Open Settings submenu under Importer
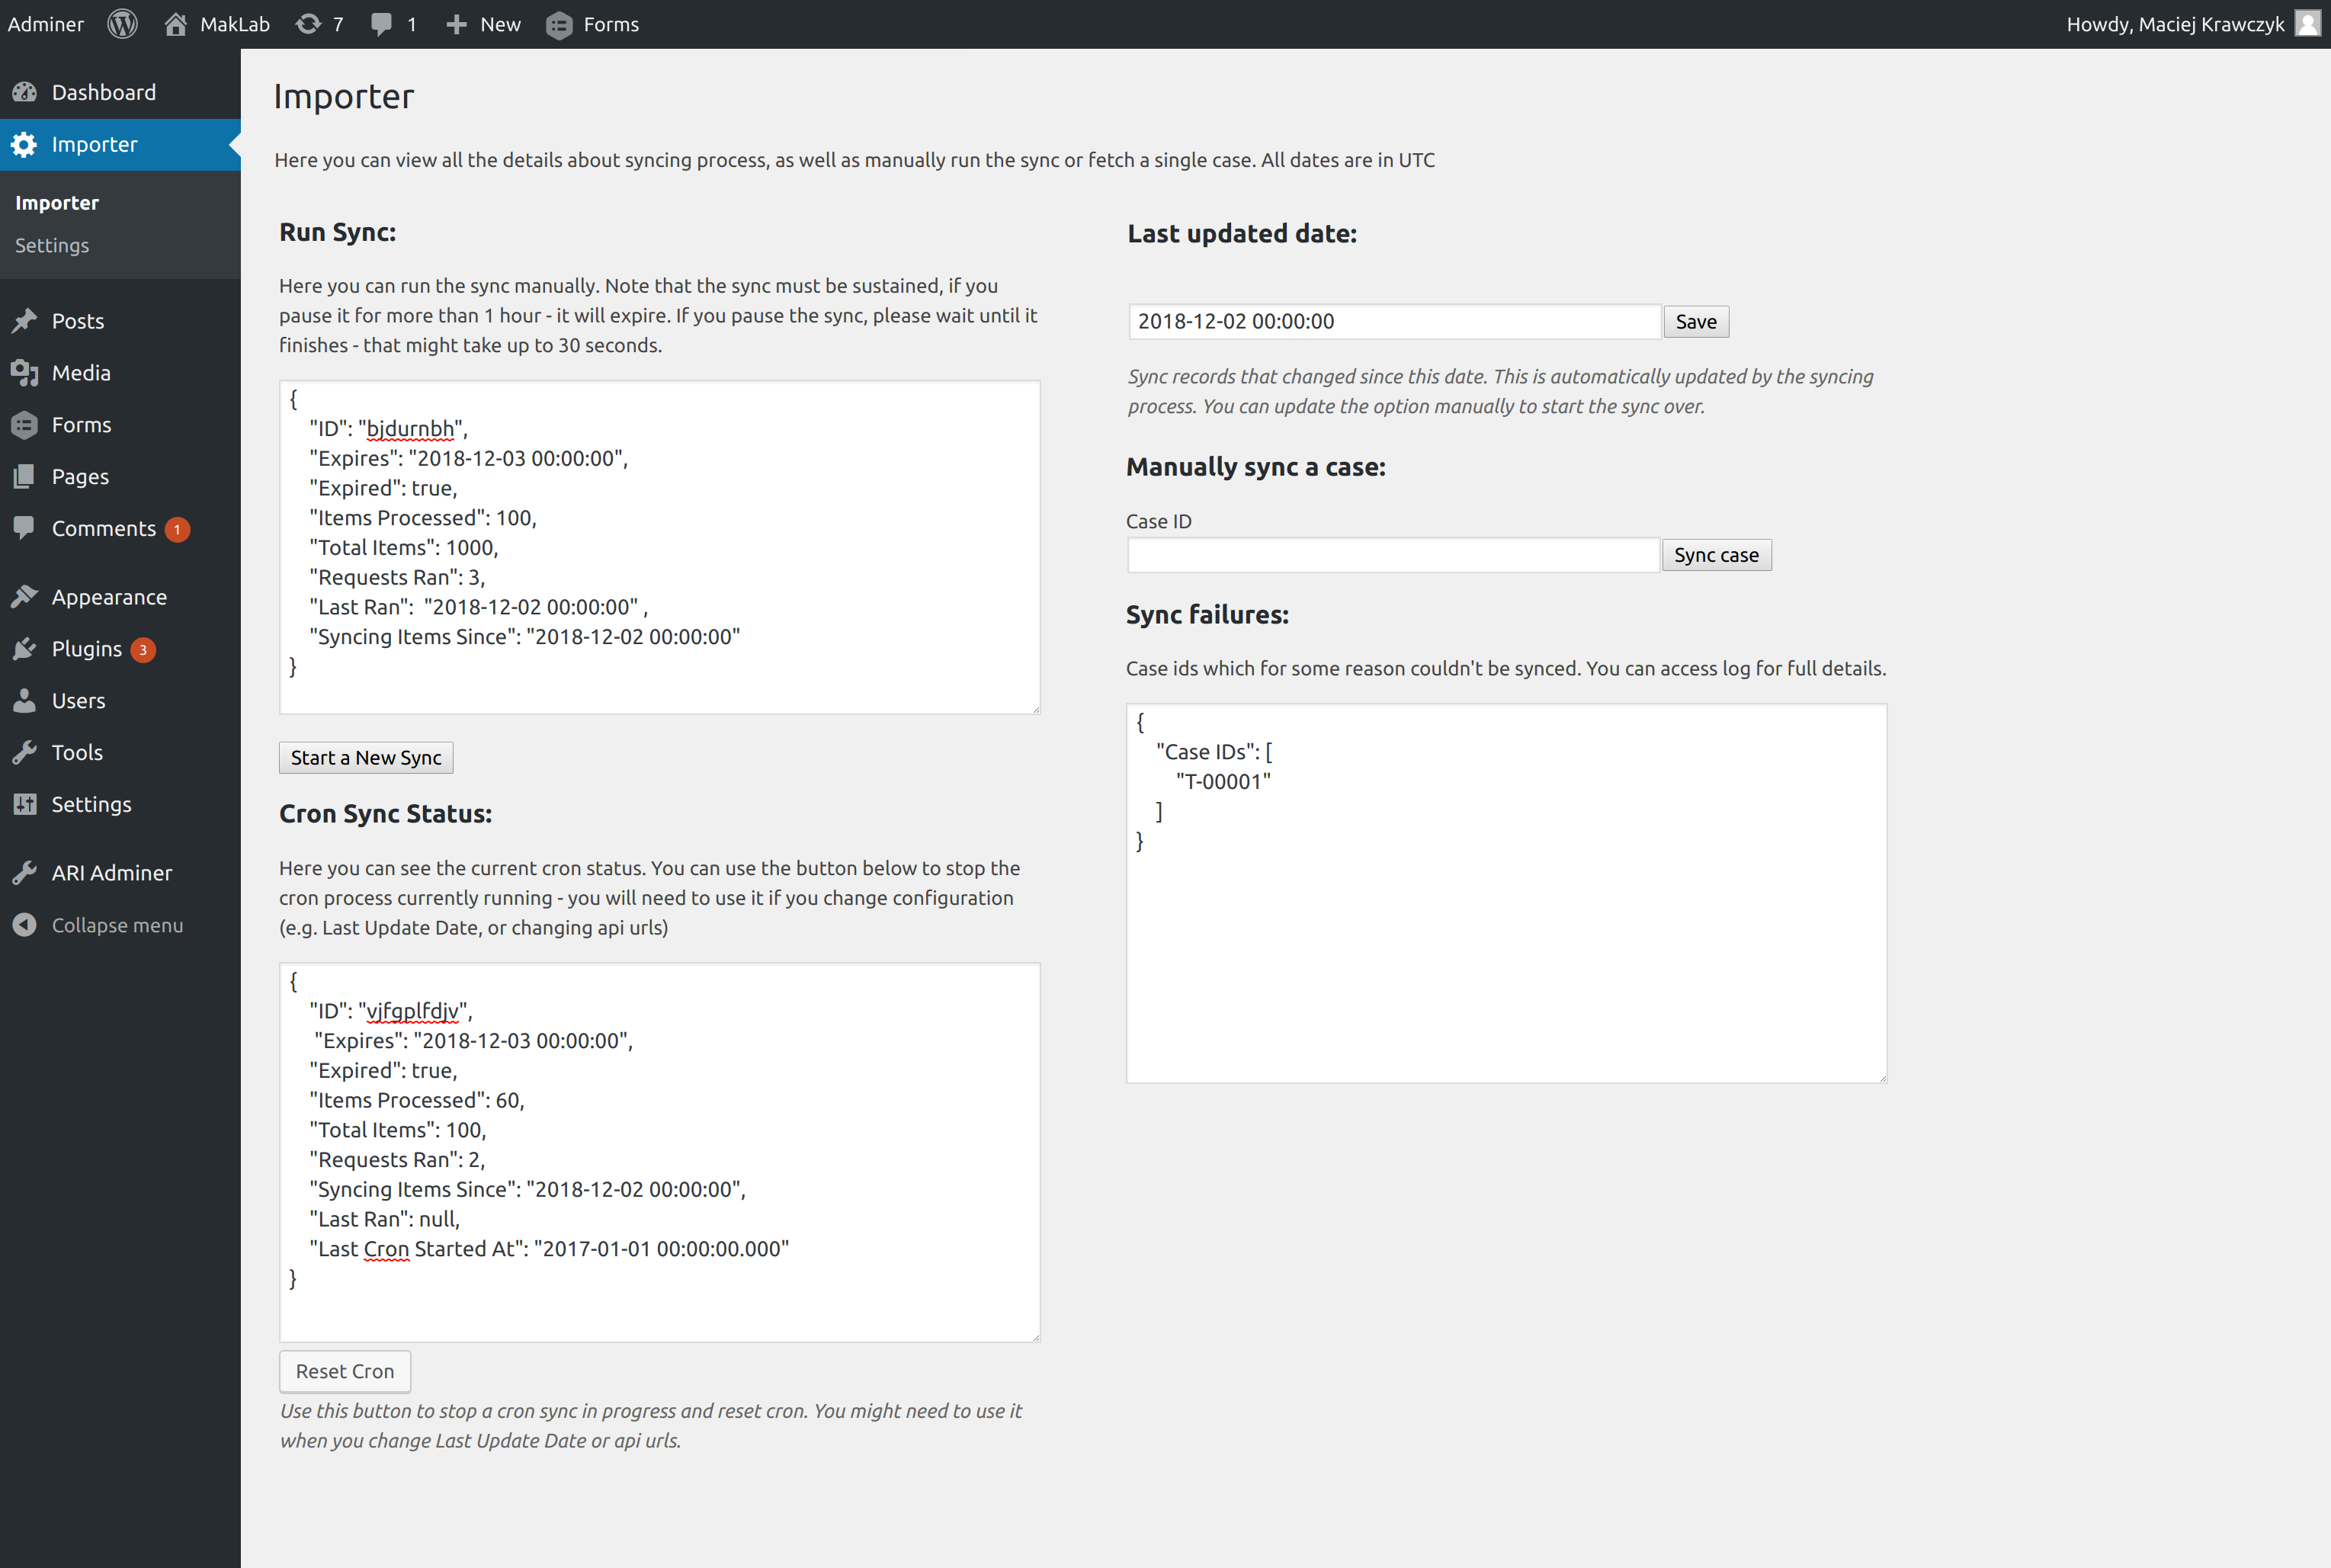2331x1568 pixels. tap(52, 245)
